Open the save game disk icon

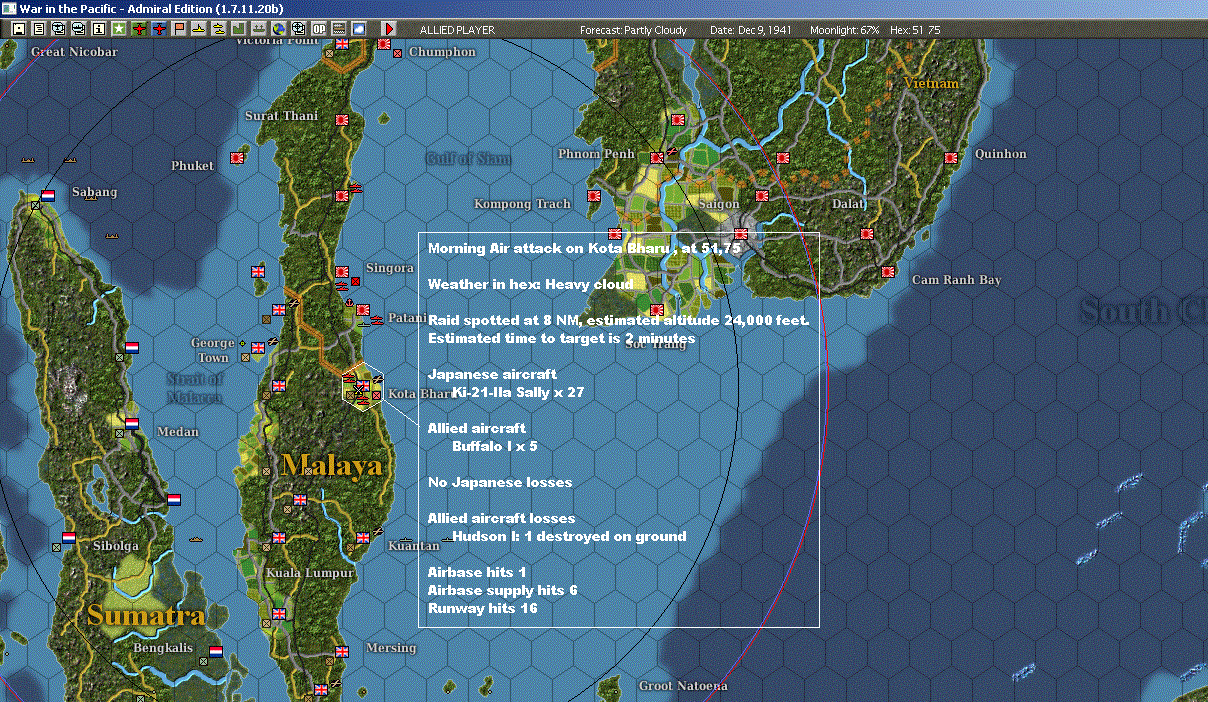coord(18,29)
